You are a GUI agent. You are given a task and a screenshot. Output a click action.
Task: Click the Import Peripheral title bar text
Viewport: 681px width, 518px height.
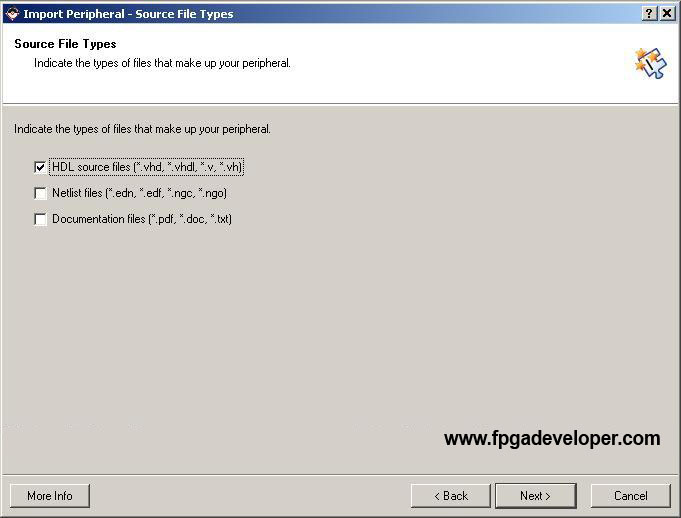click(128, 14)
